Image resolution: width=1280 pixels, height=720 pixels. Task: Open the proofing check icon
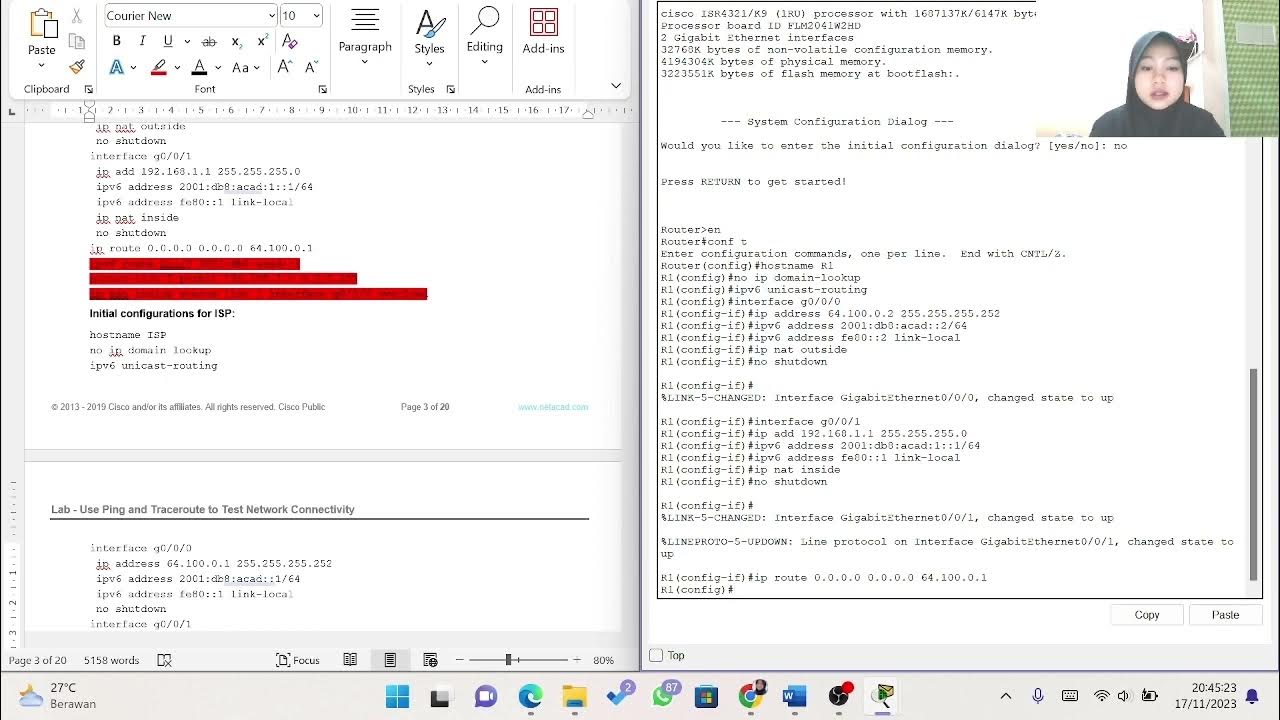point(165,660)
